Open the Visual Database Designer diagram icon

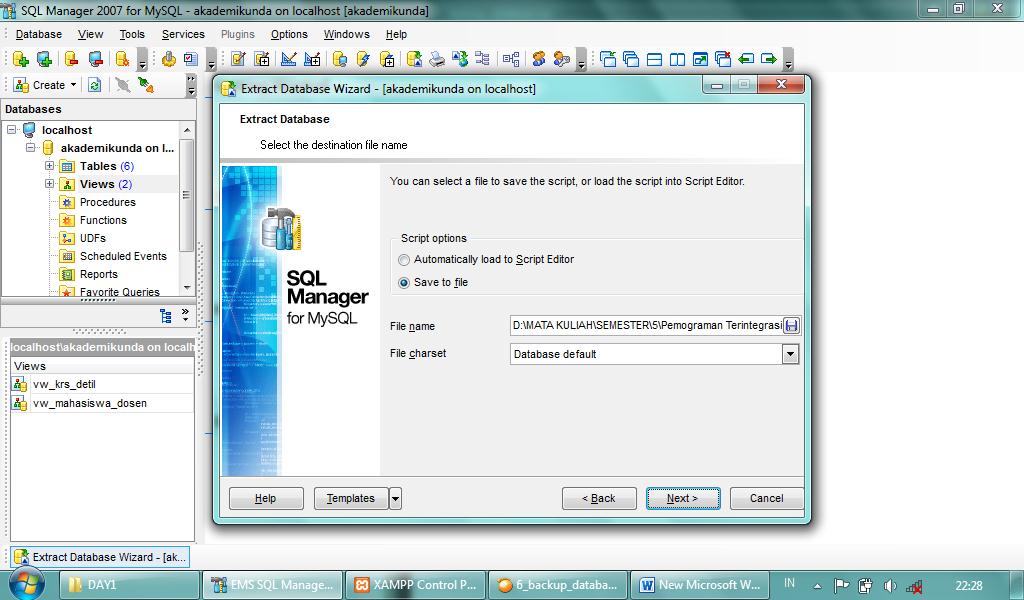click(511, 59)
